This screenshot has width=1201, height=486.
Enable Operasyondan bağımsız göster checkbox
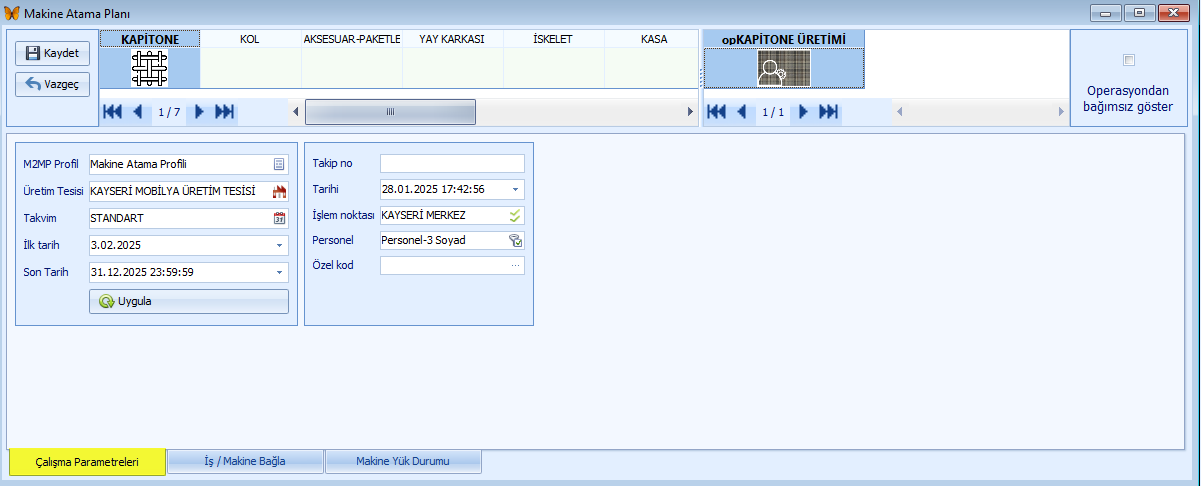pos(1129,60)
